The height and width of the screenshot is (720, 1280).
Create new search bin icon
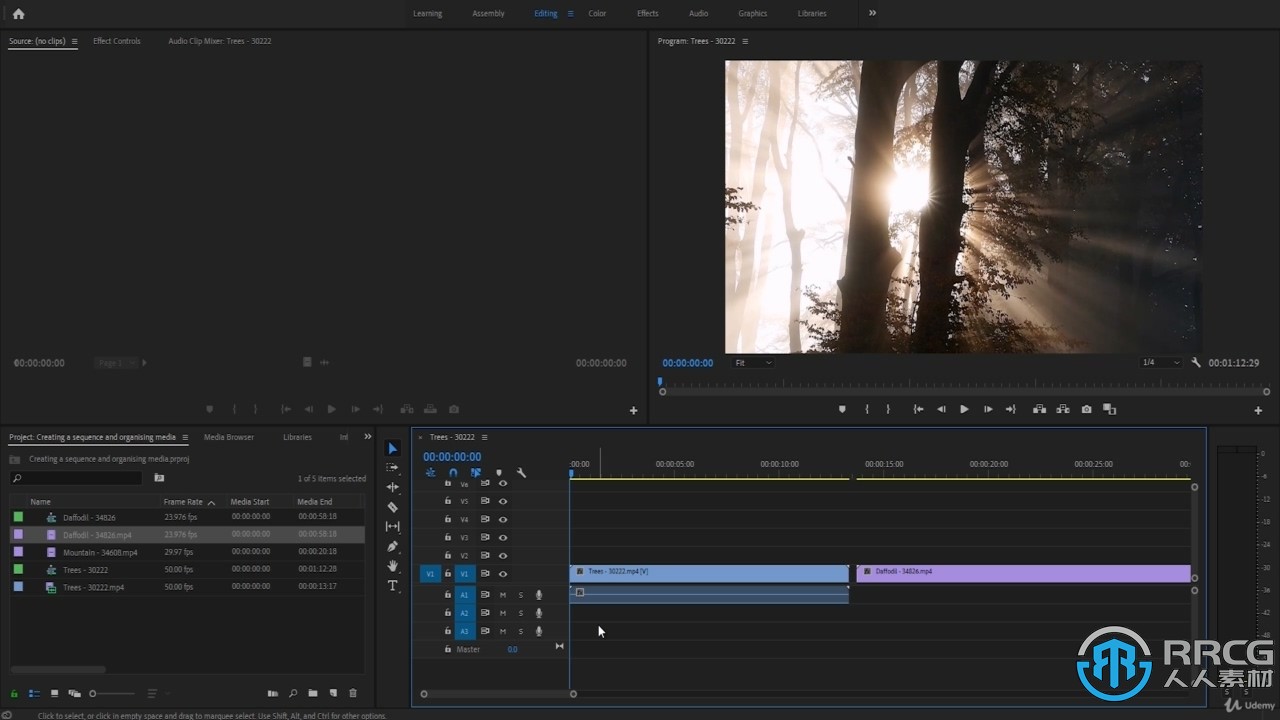[x=159, y=478]
